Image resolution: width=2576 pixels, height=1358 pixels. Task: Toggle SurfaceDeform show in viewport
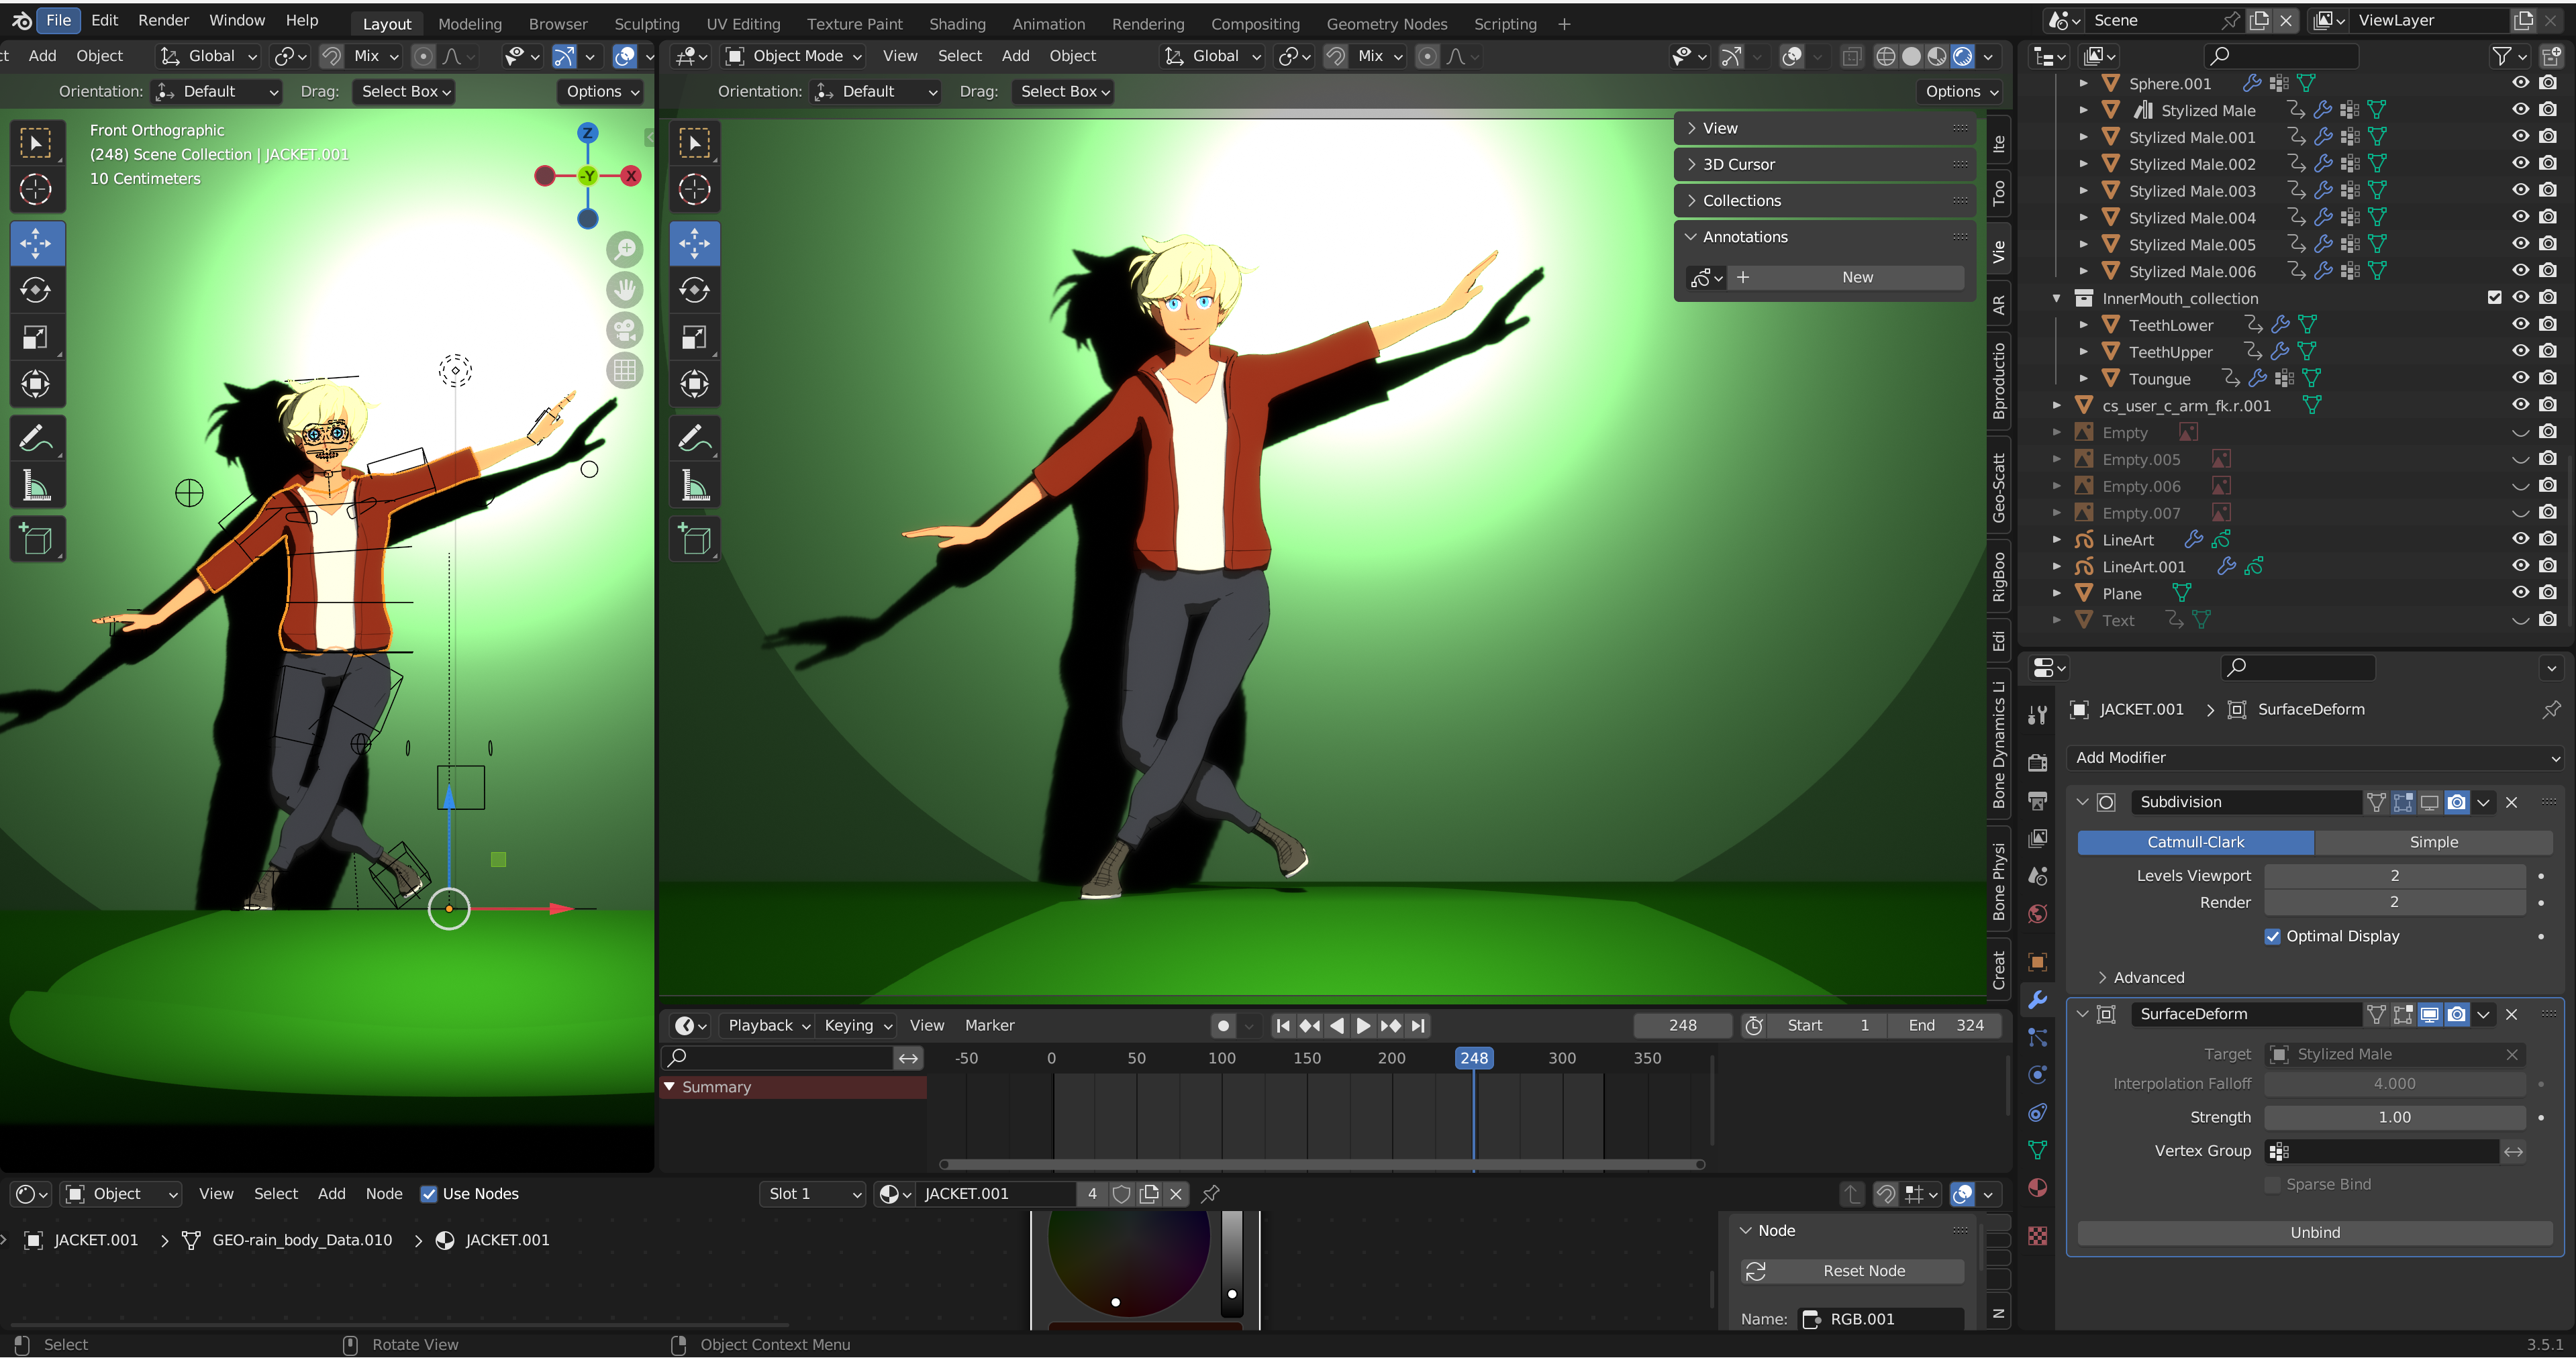point(2430,1014)
